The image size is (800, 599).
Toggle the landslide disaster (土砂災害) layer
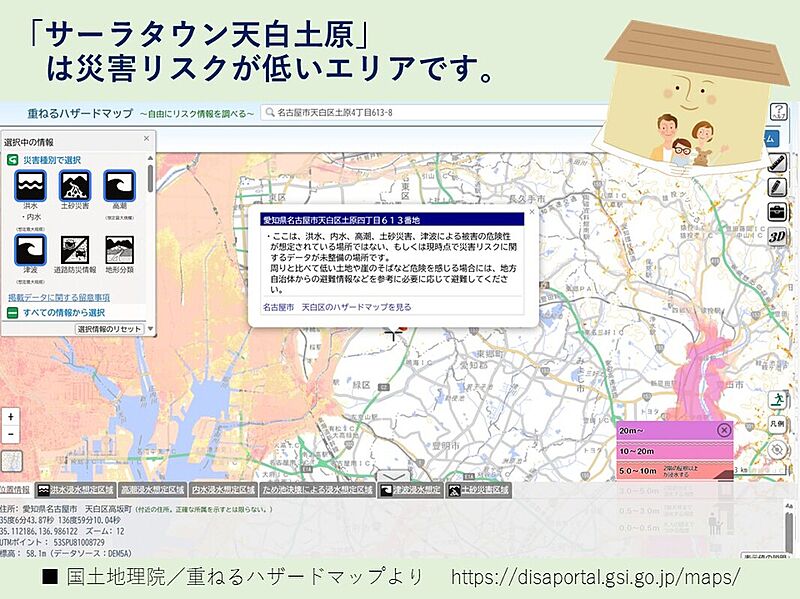[74, 185]
